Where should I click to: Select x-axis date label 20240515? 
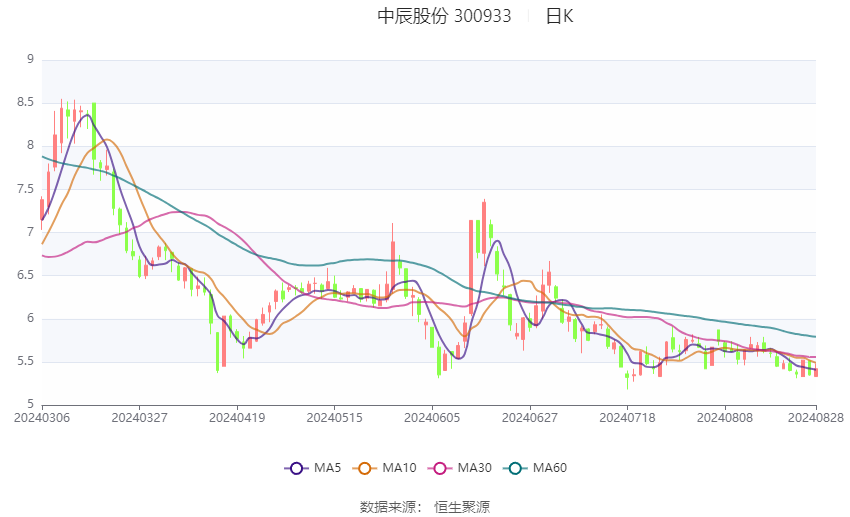point(334,418)
